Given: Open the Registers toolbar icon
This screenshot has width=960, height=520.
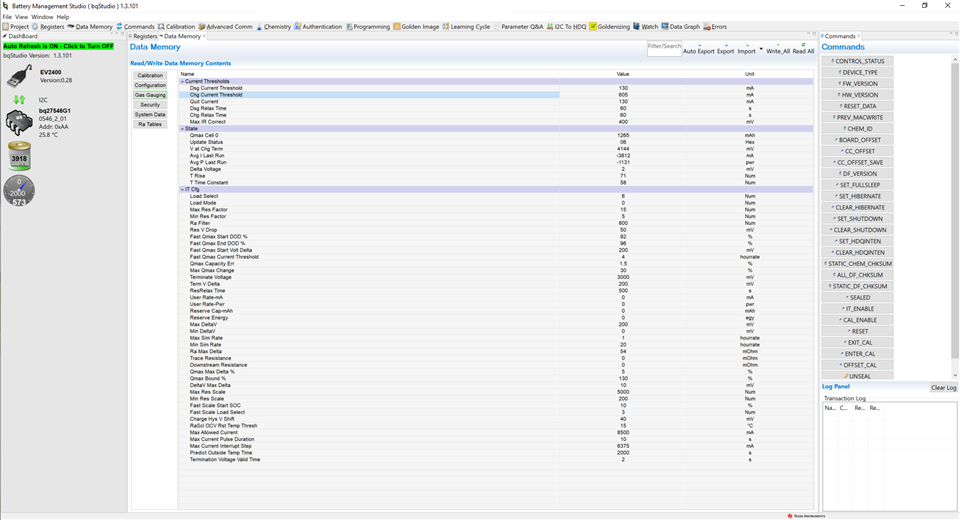Looking at the screenshot, I should 48,26.
